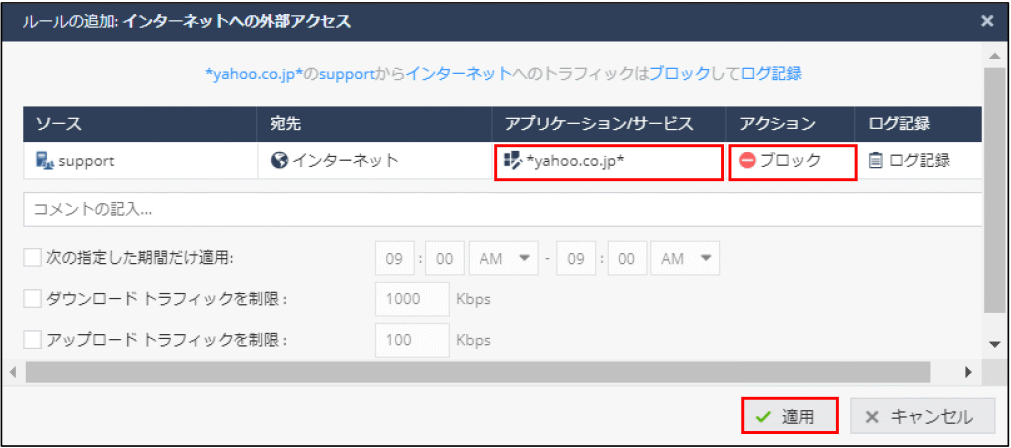
Task: Click the globe icon beside インターネット
Action: pyautogui.click(x=279, y=160)
